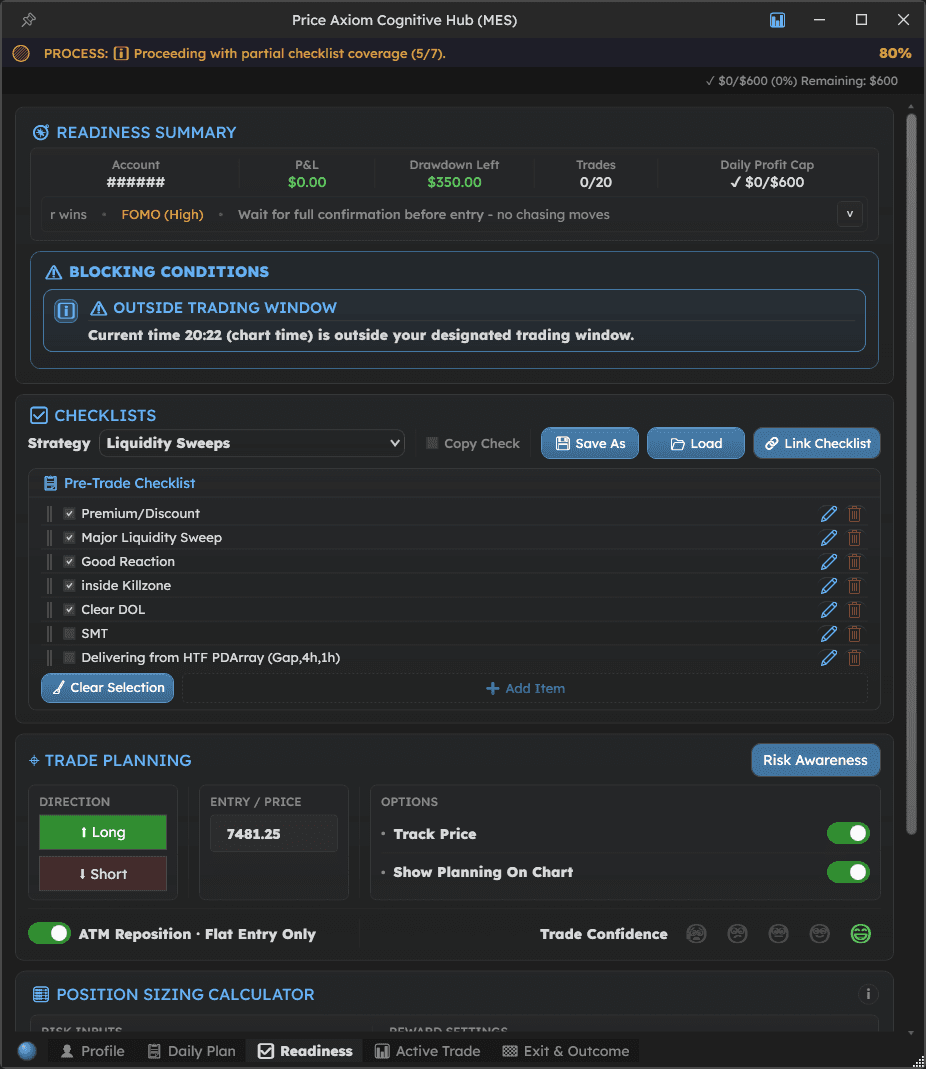Edit the Clear DOL item

click(x=828, y=609)
